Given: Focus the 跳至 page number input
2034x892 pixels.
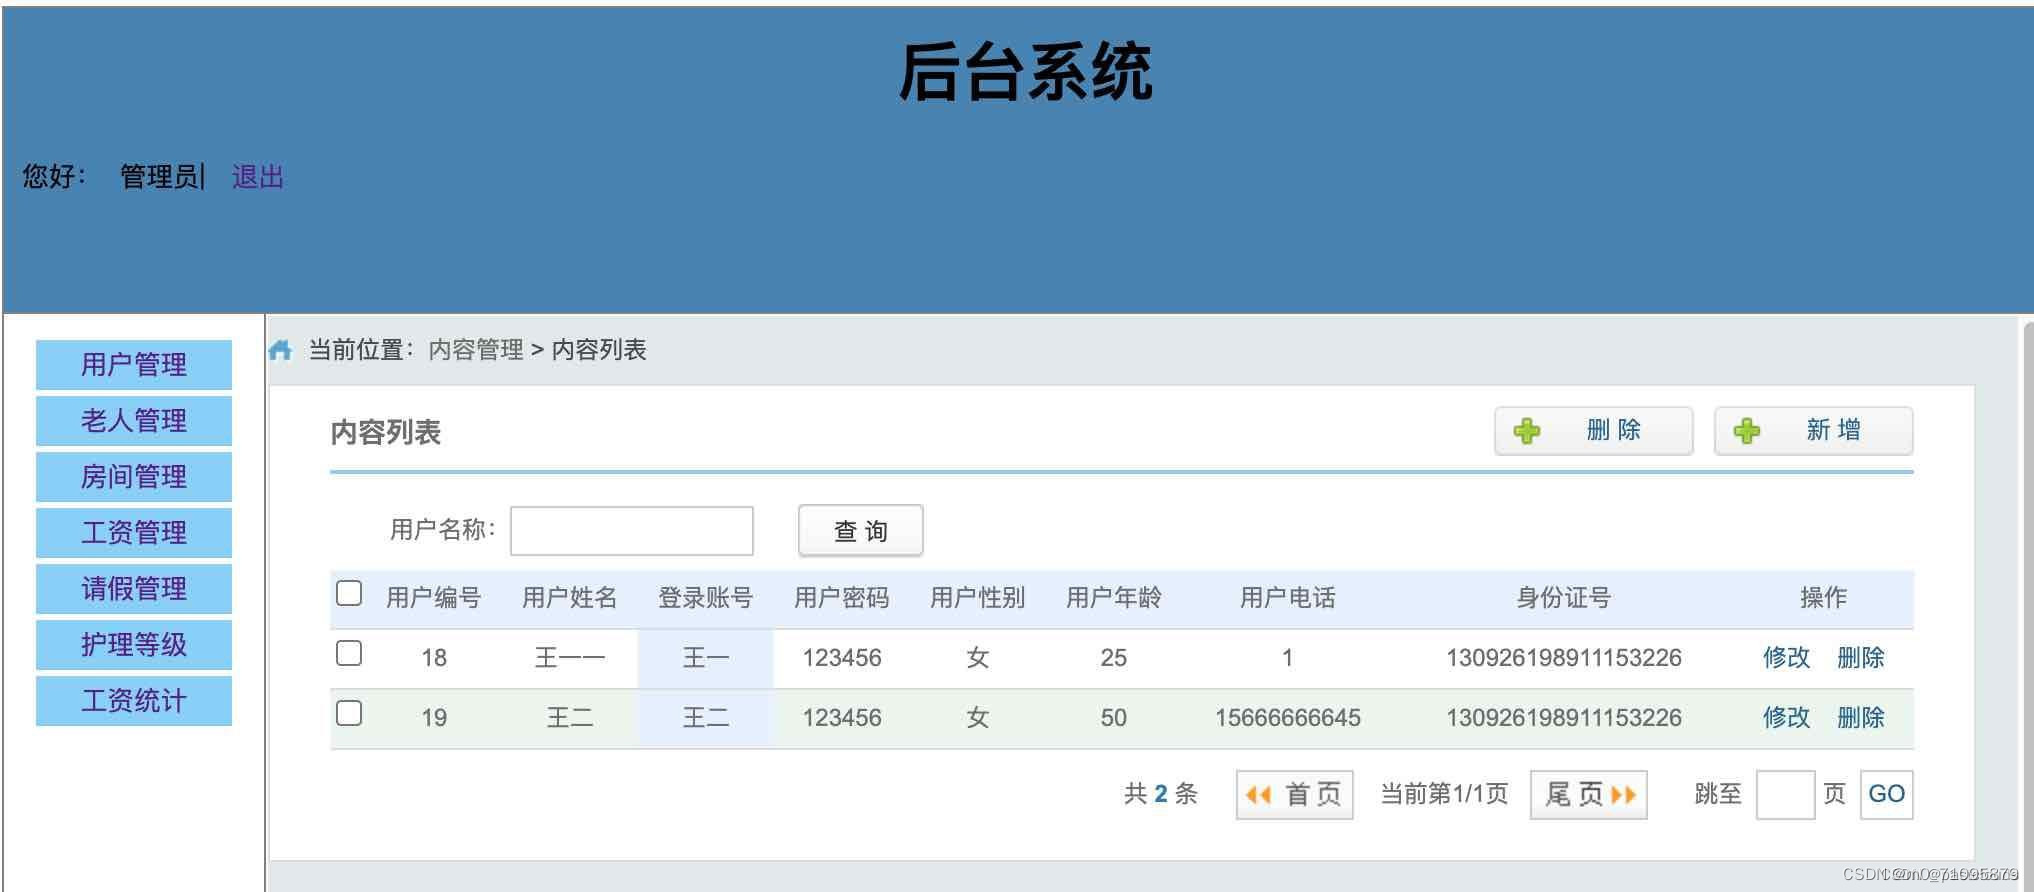Looking at the screenshot, I should tap(1786, 795).
